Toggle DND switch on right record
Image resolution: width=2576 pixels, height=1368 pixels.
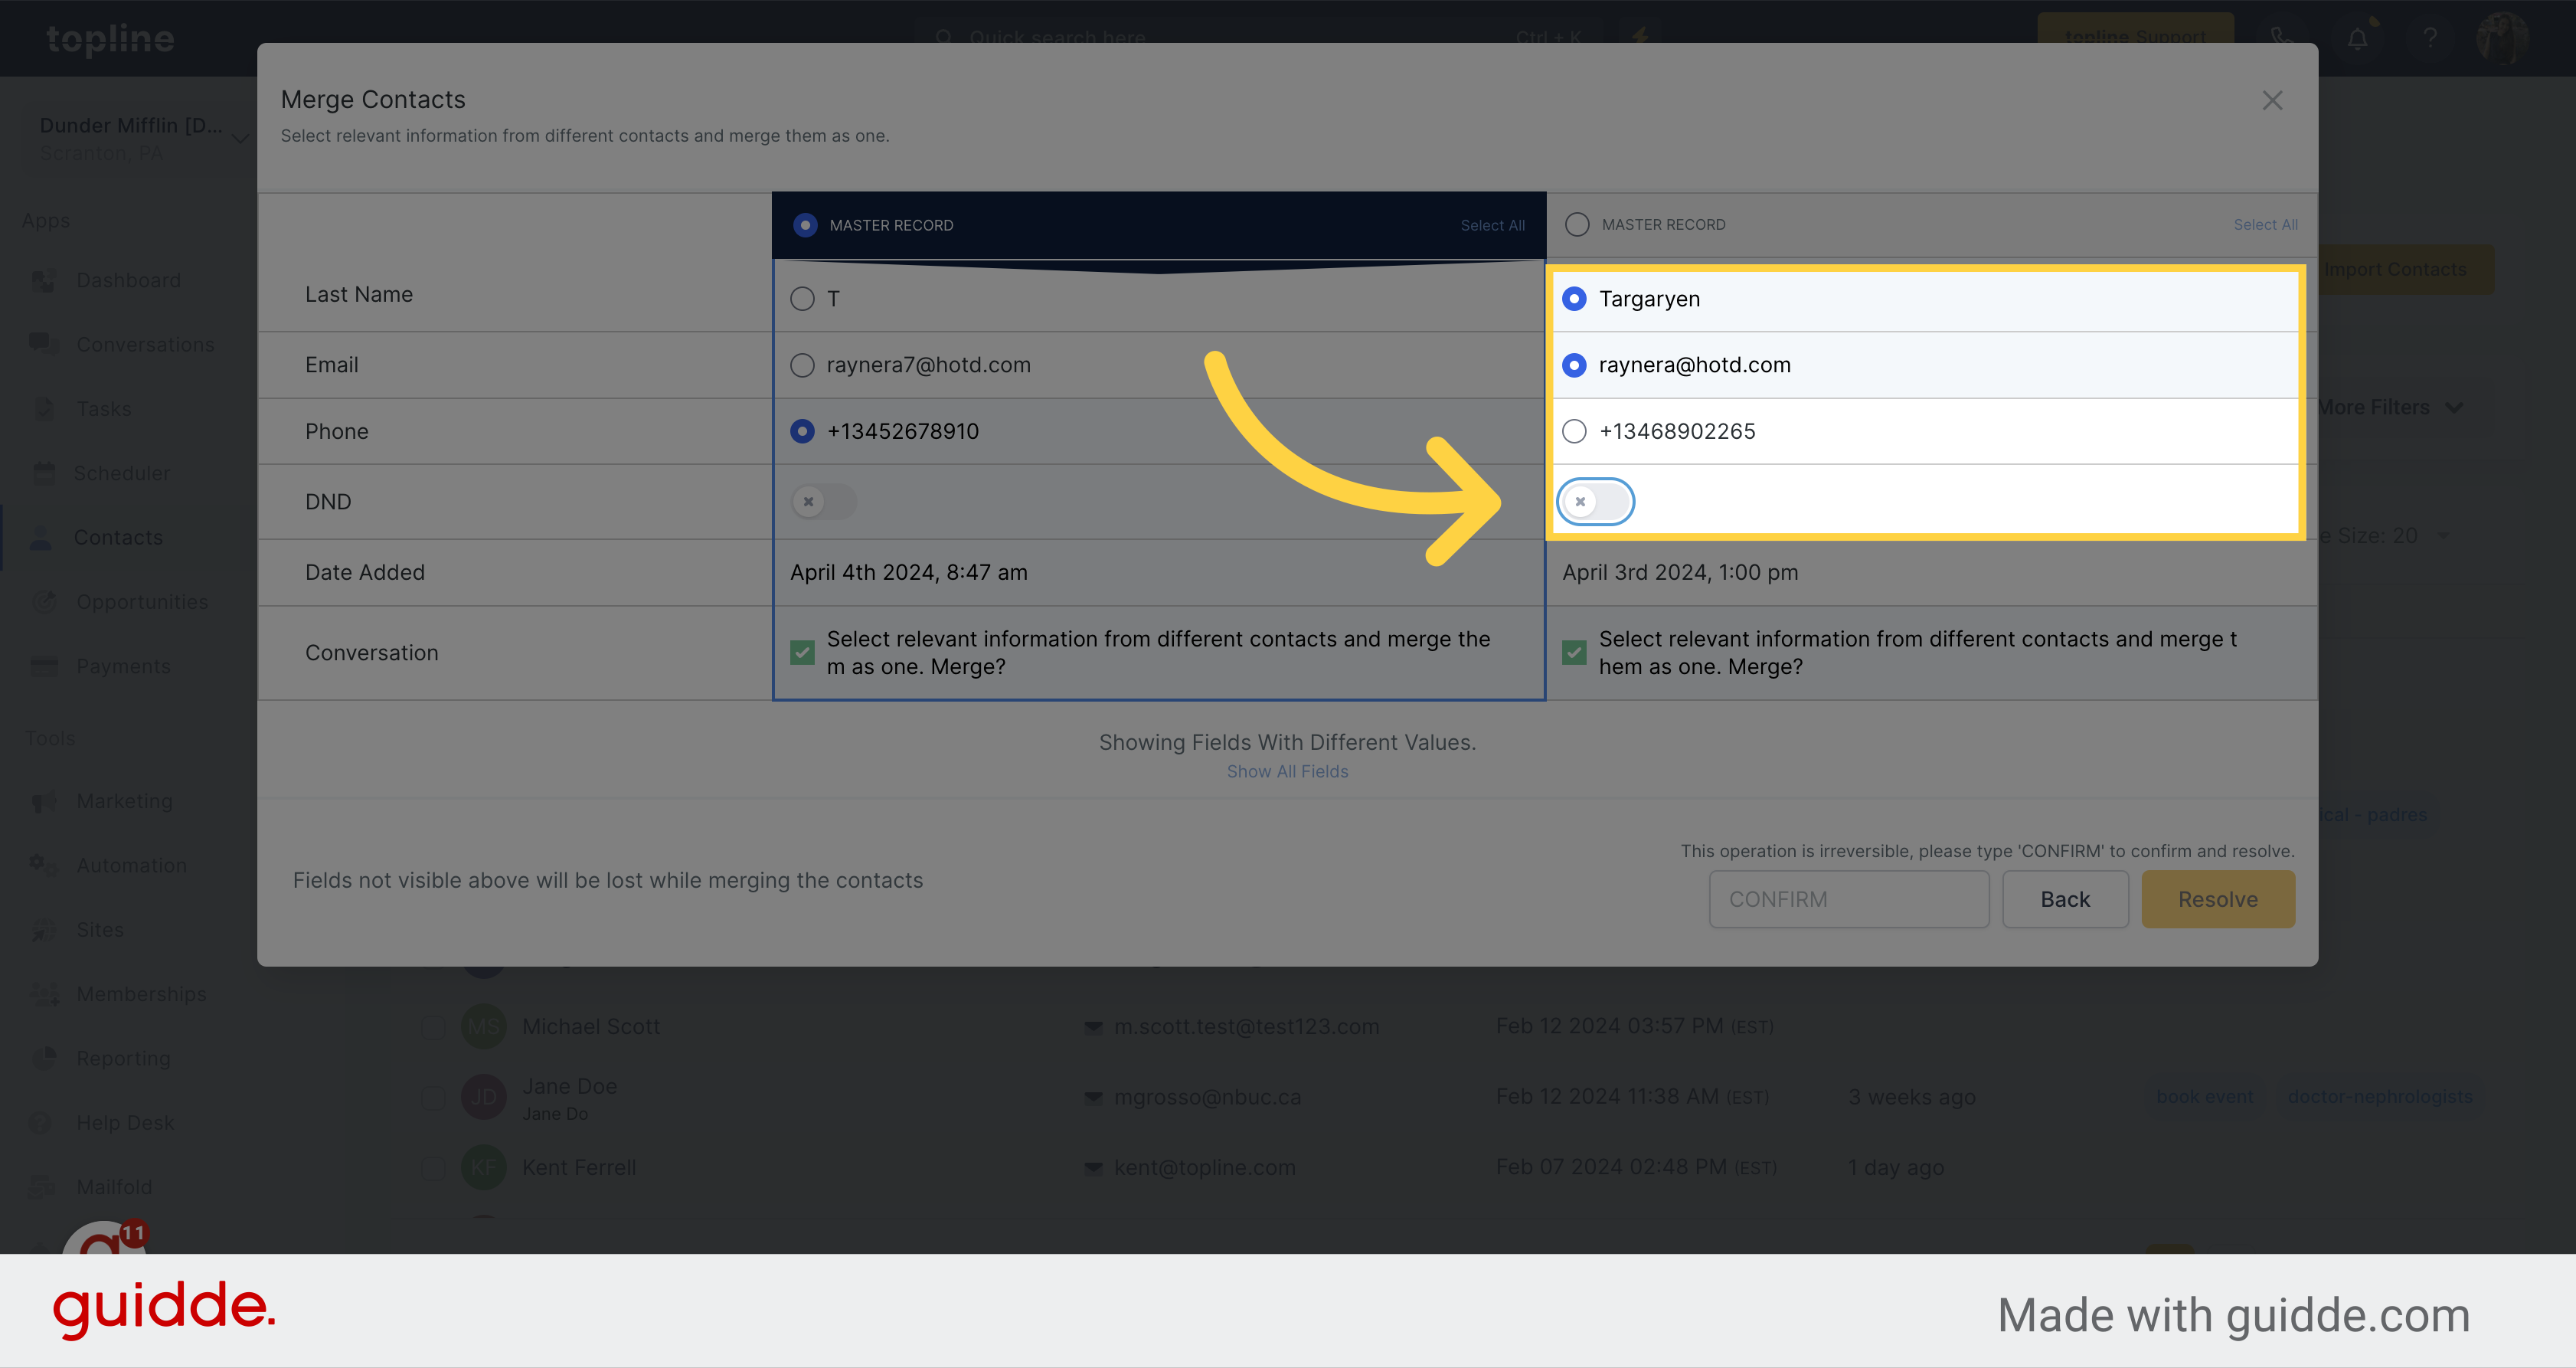tap(1594, 501)
